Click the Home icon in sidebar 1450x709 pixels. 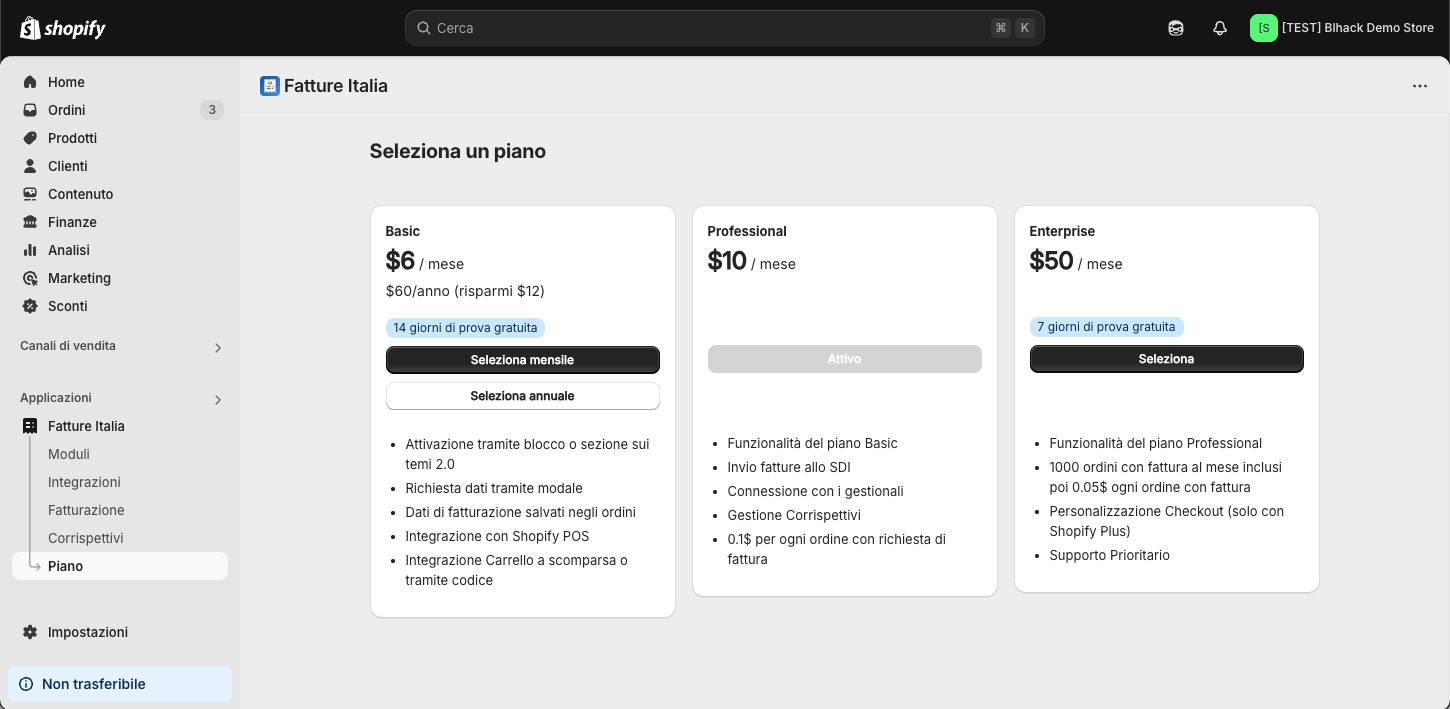[30, 82]
